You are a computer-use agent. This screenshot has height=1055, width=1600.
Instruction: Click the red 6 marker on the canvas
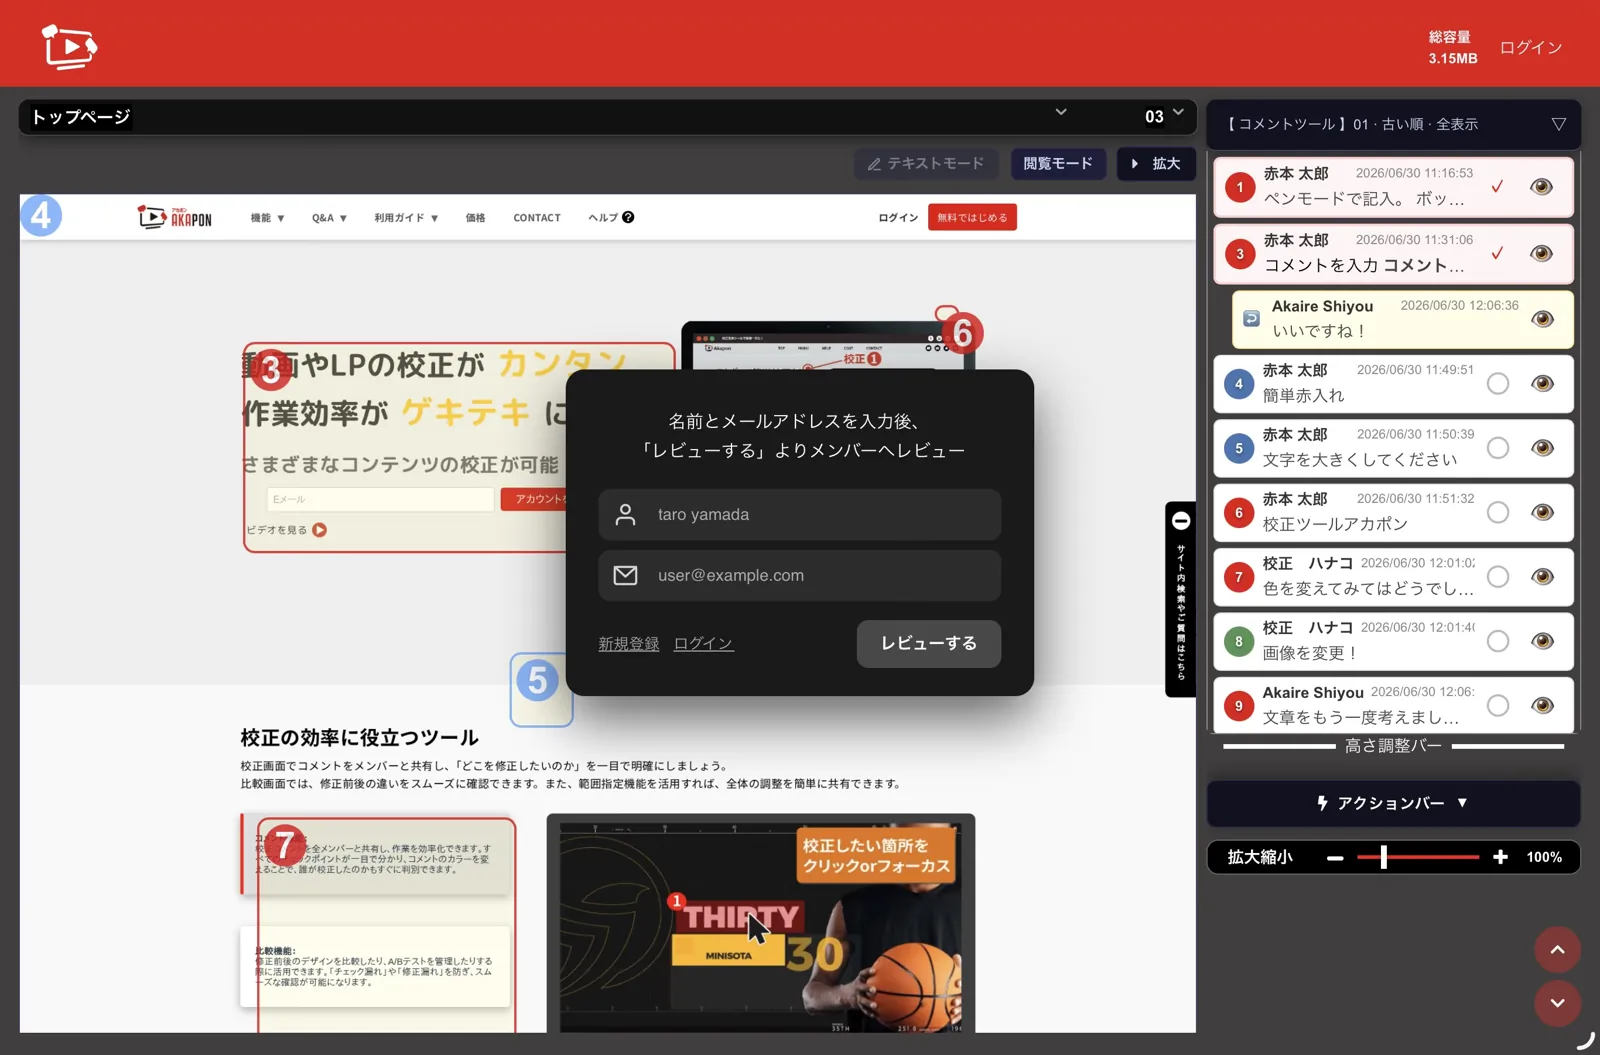pyautogui.click(x=962, y=333)
